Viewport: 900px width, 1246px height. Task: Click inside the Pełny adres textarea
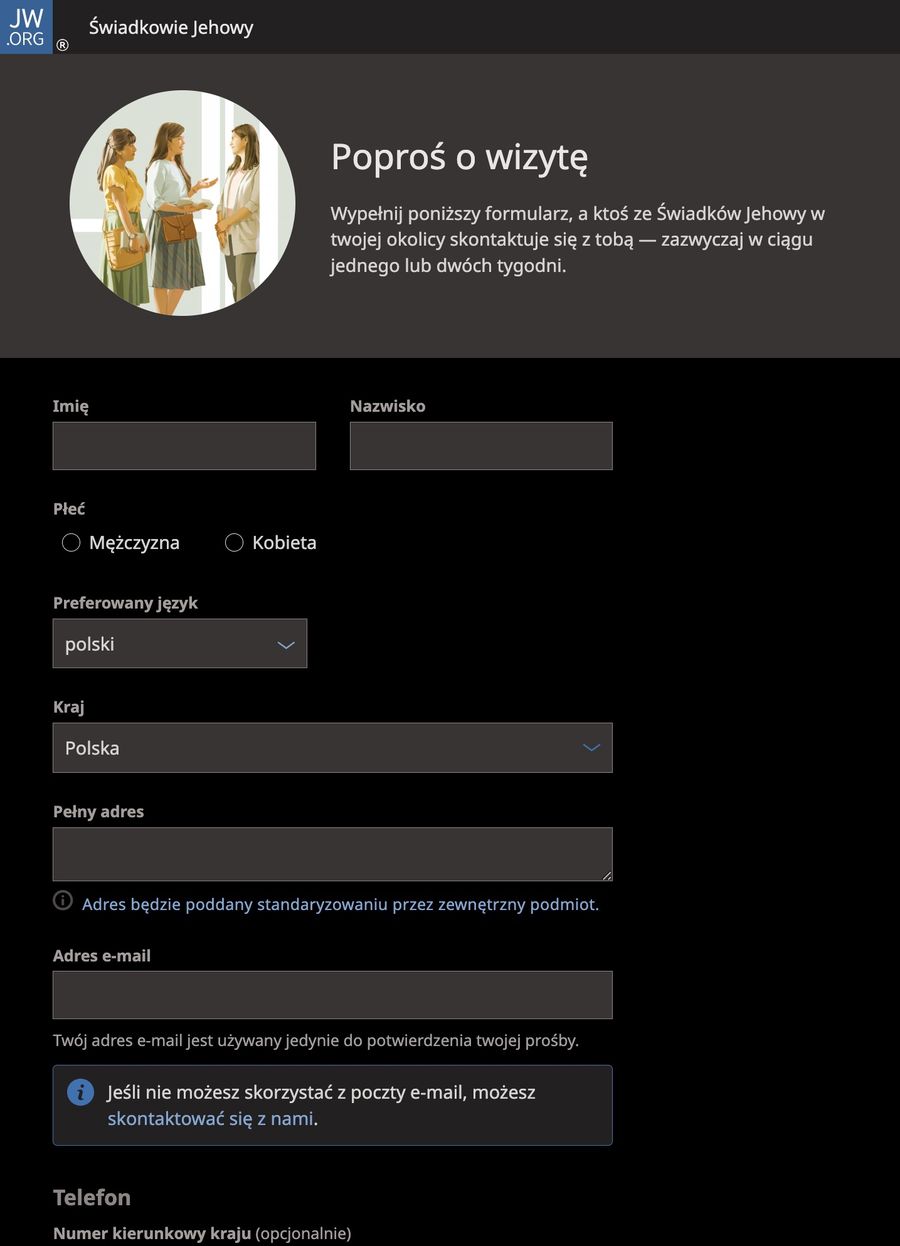[x=332, y=854]
